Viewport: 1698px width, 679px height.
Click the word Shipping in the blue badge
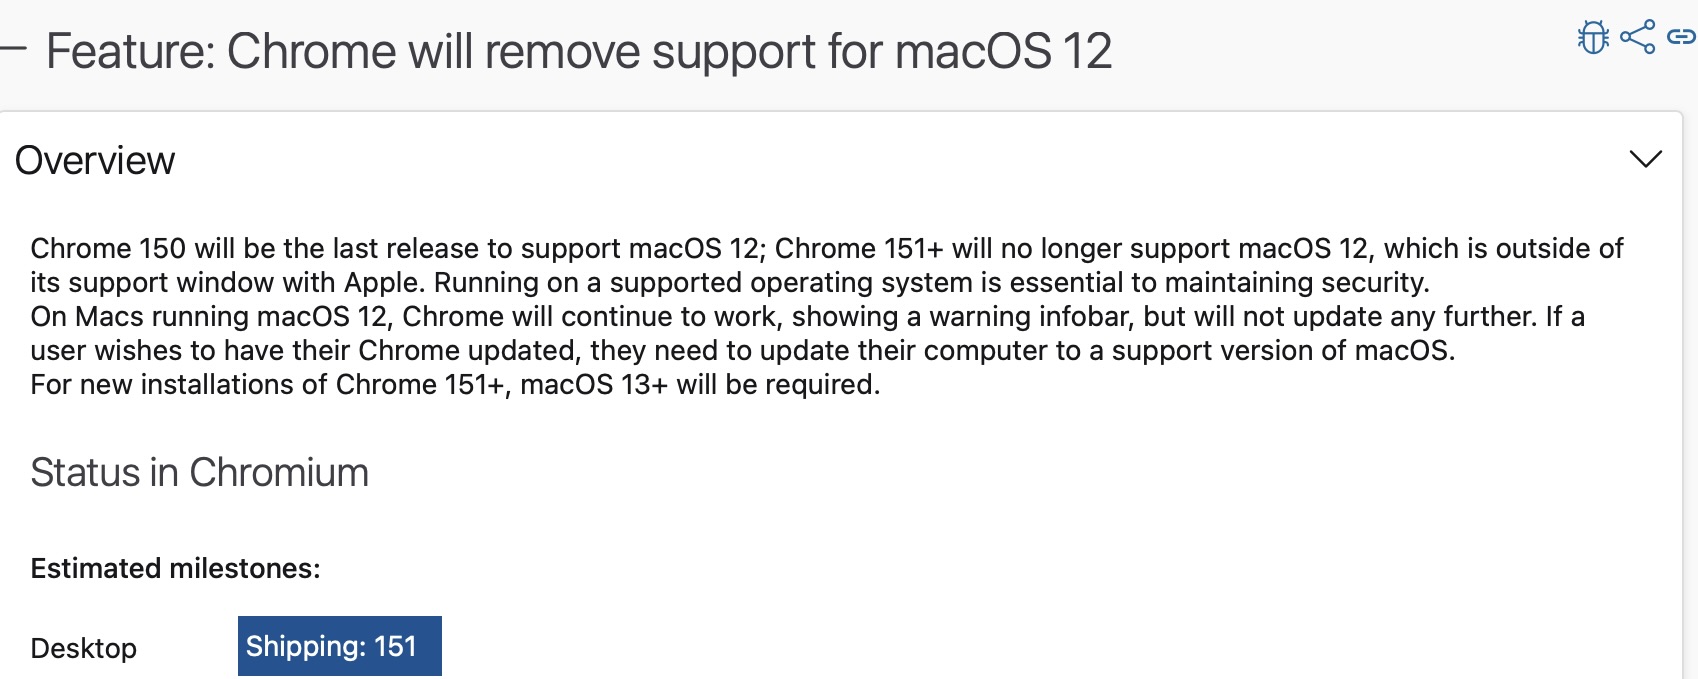coord(304,646)
